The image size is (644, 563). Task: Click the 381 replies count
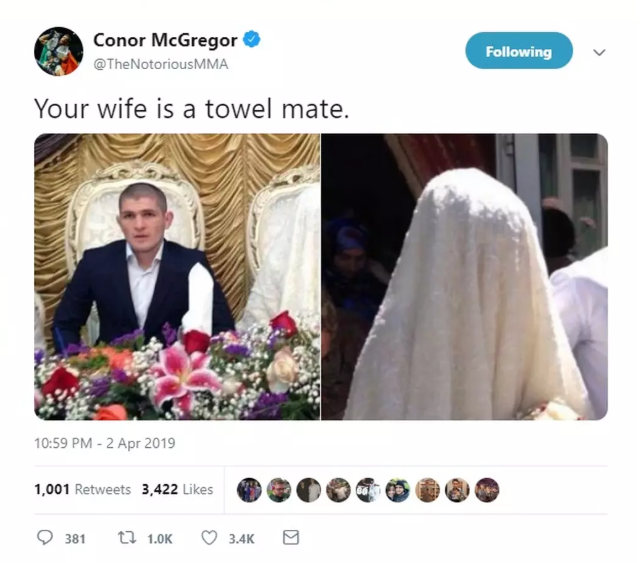coord(75,539)
